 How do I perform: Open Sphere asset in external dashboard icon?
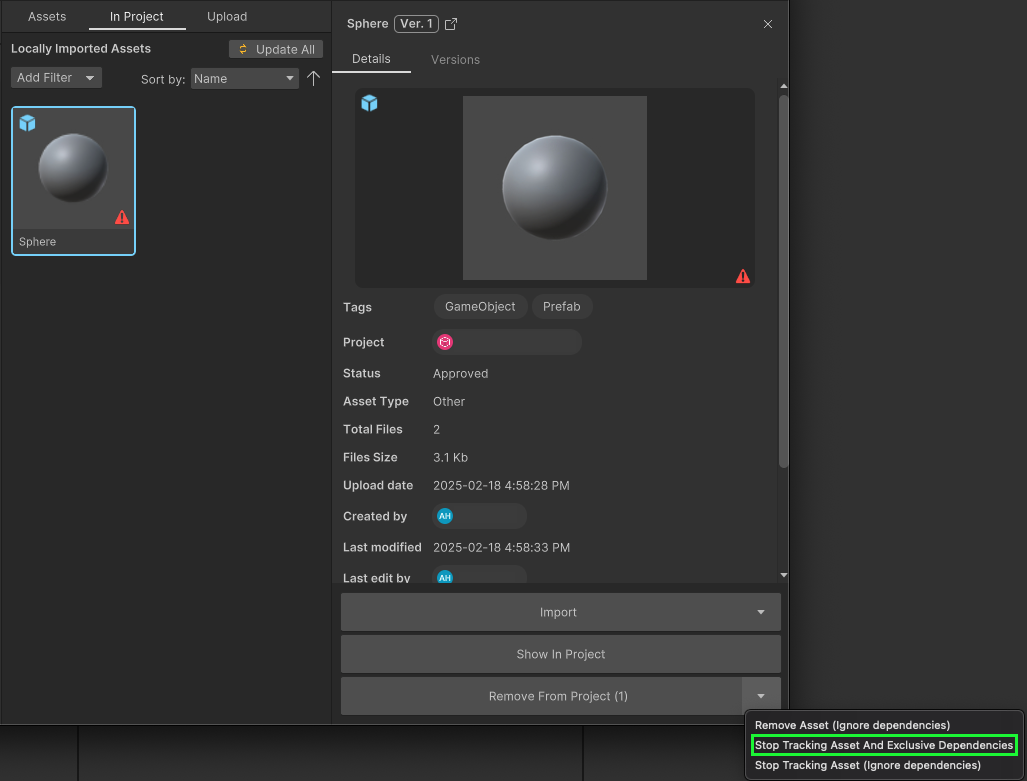point(451,24)
